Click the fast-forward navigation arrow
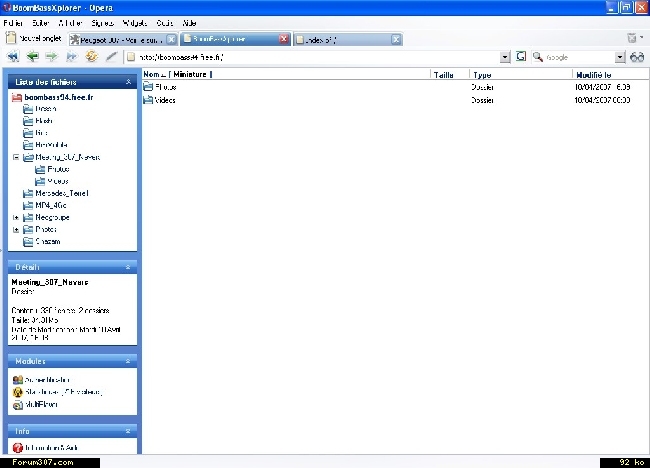650x468 pixels. click(x=71, y=56)
